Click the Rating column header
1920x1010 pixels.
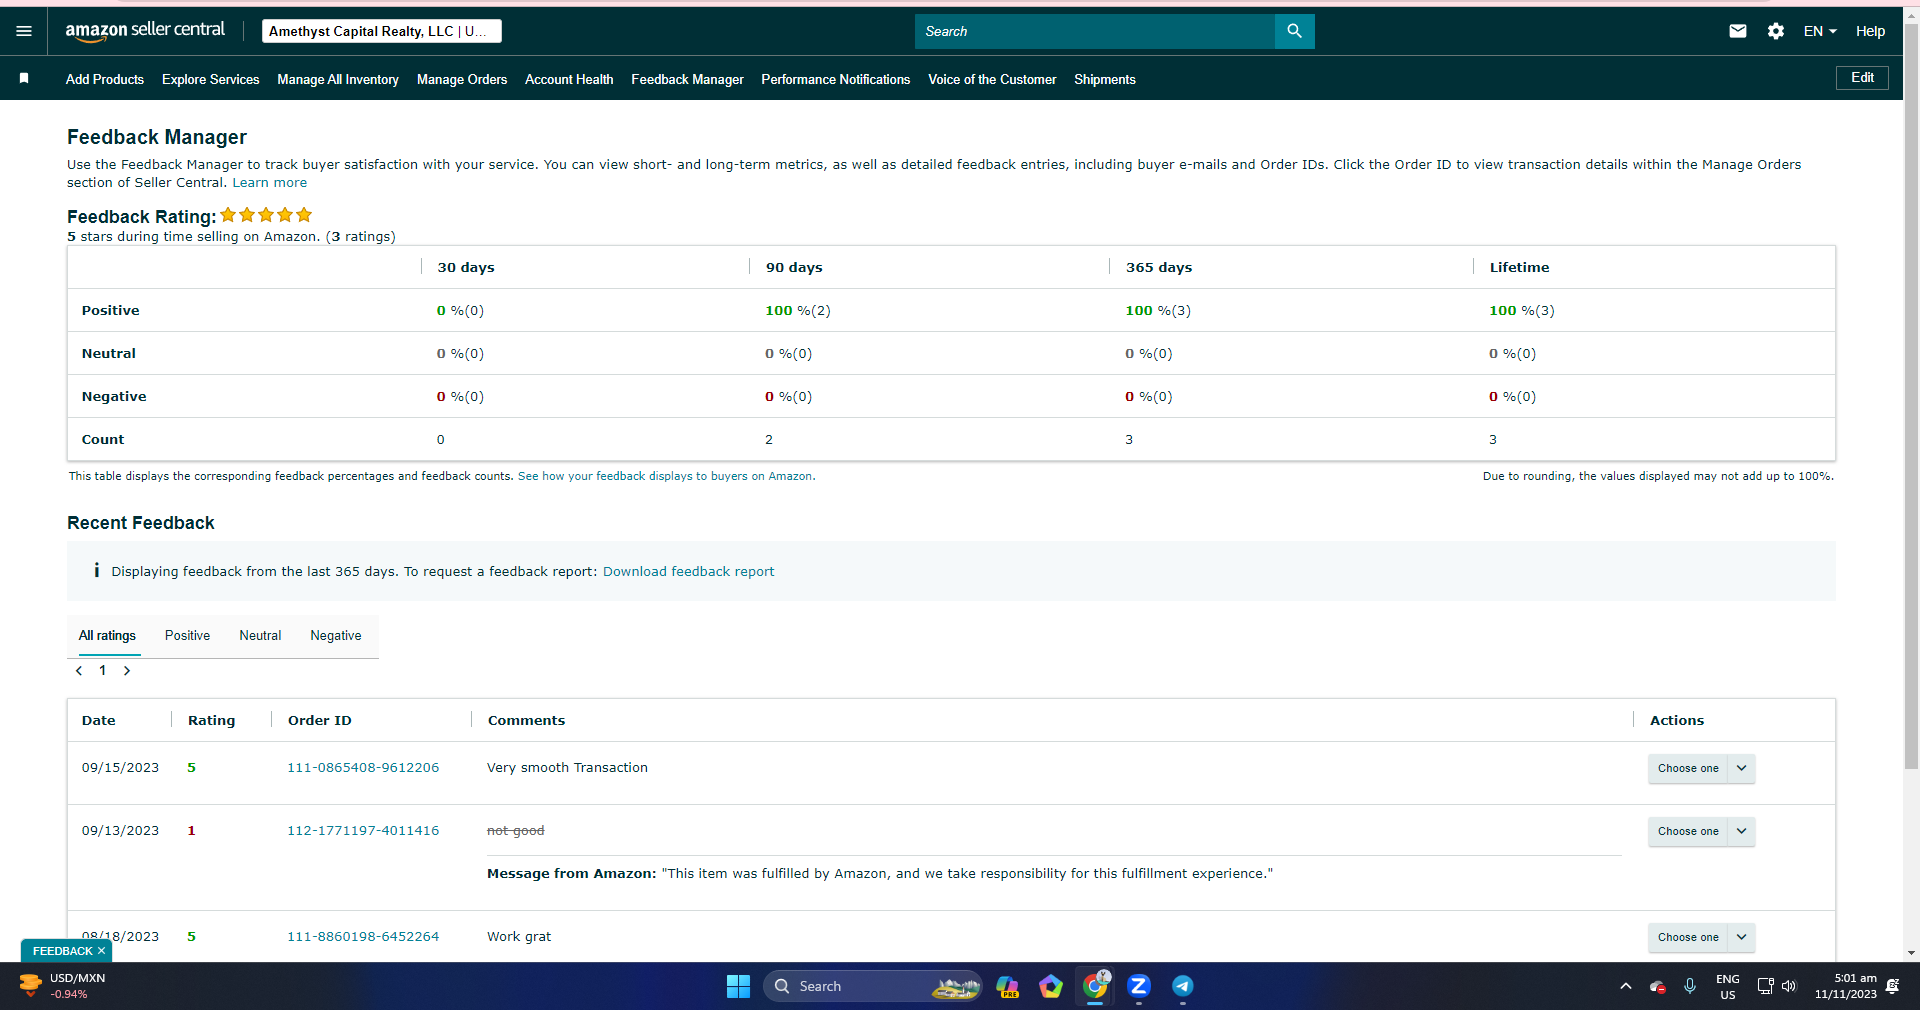point(212,720)
